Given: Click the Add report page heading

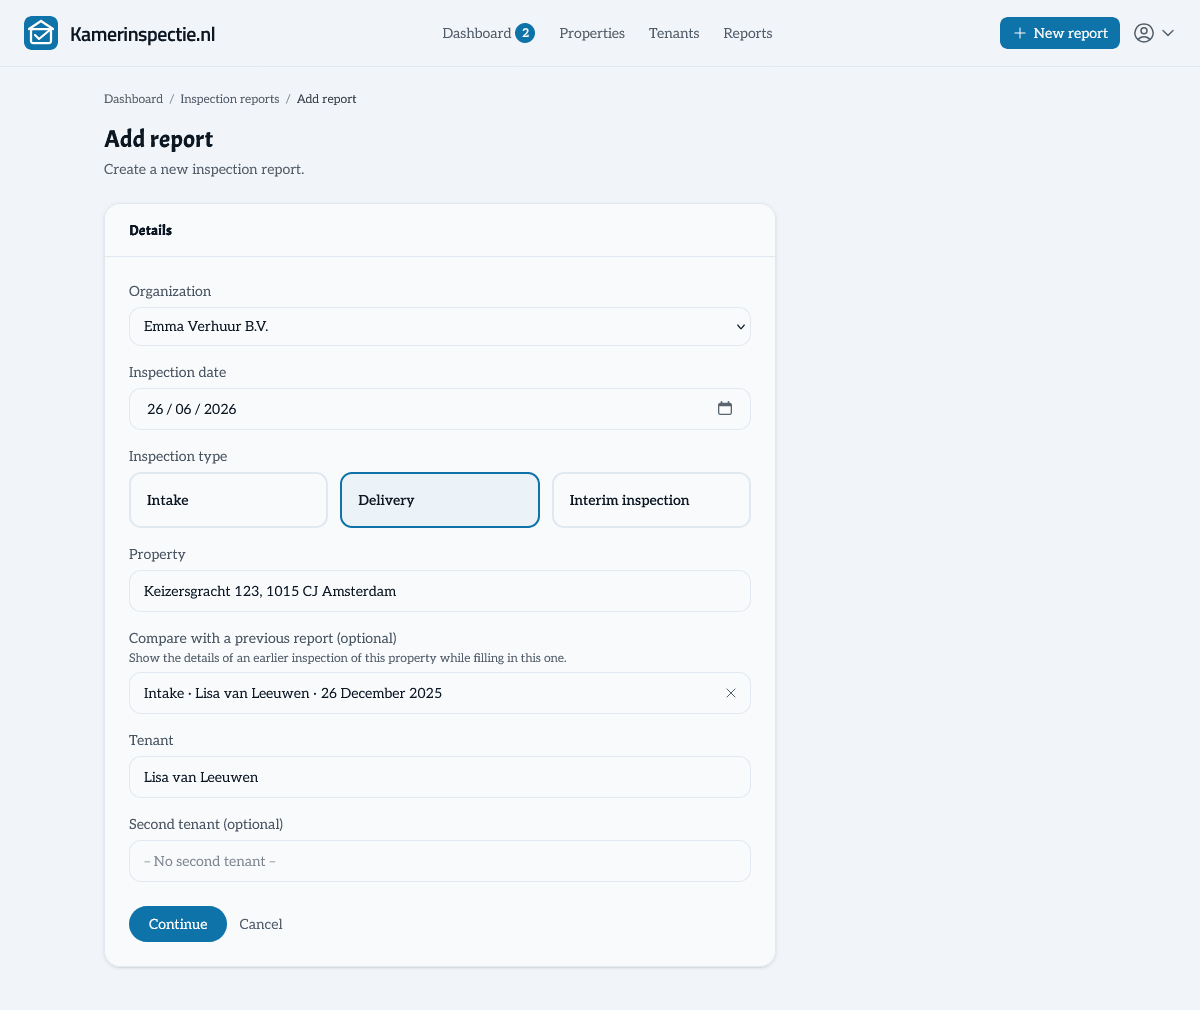Looking at the screenshot, I should point(159,139).
